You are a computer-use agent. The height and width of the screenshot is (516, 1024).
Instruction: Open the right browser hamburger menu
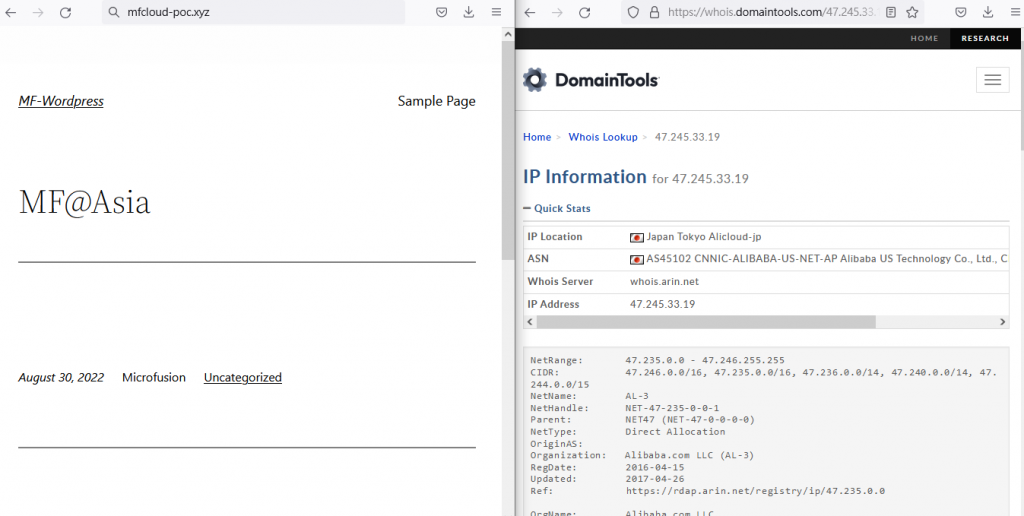(x=1015, y=12)
